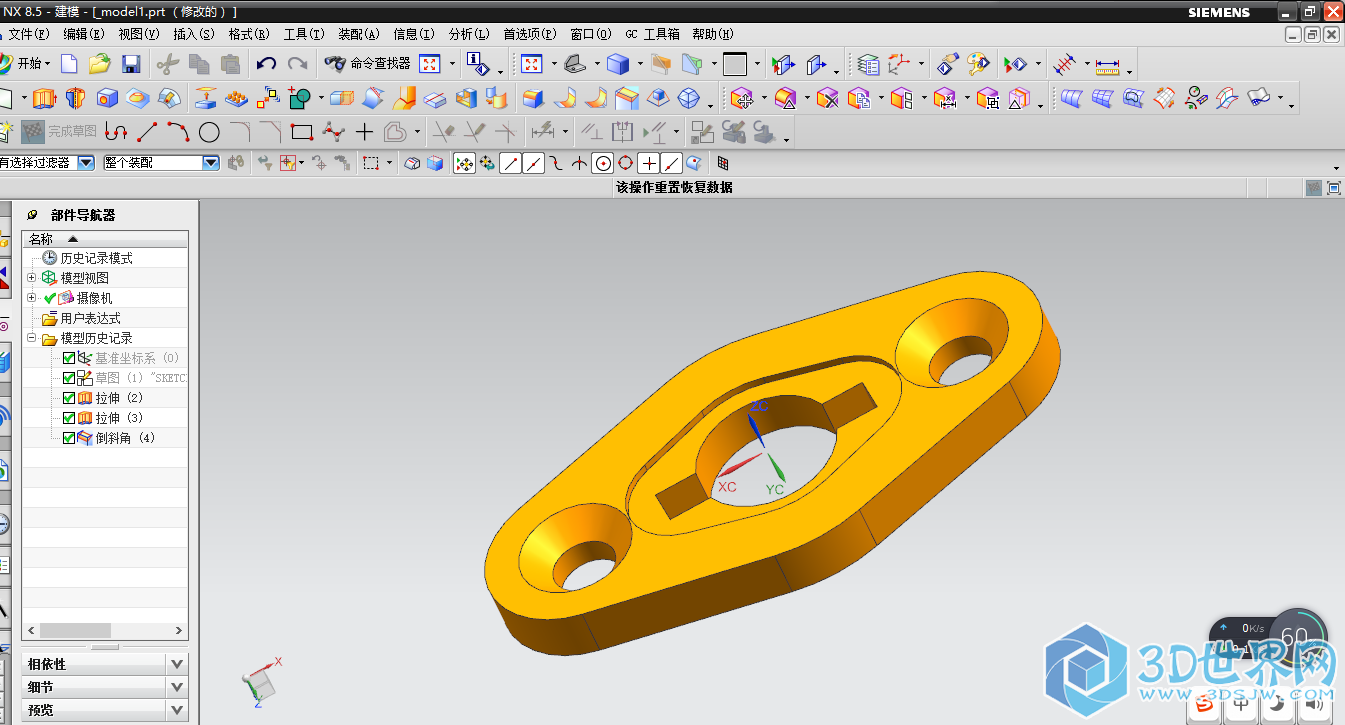Toggle the Arc Center snap point
1345x725 pixels.
coord(603,163)
